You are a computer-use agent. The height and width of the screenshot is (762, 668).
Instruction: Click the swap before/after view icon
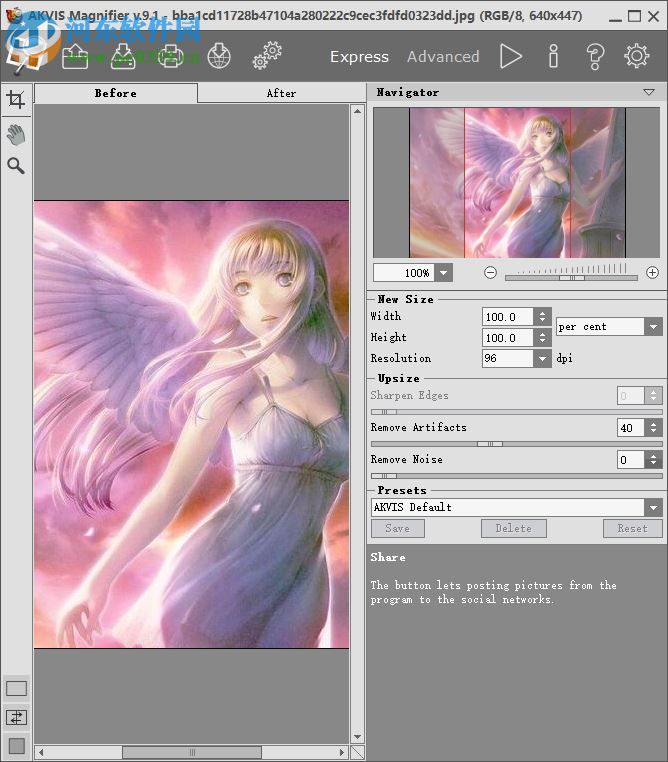point(17,717)
